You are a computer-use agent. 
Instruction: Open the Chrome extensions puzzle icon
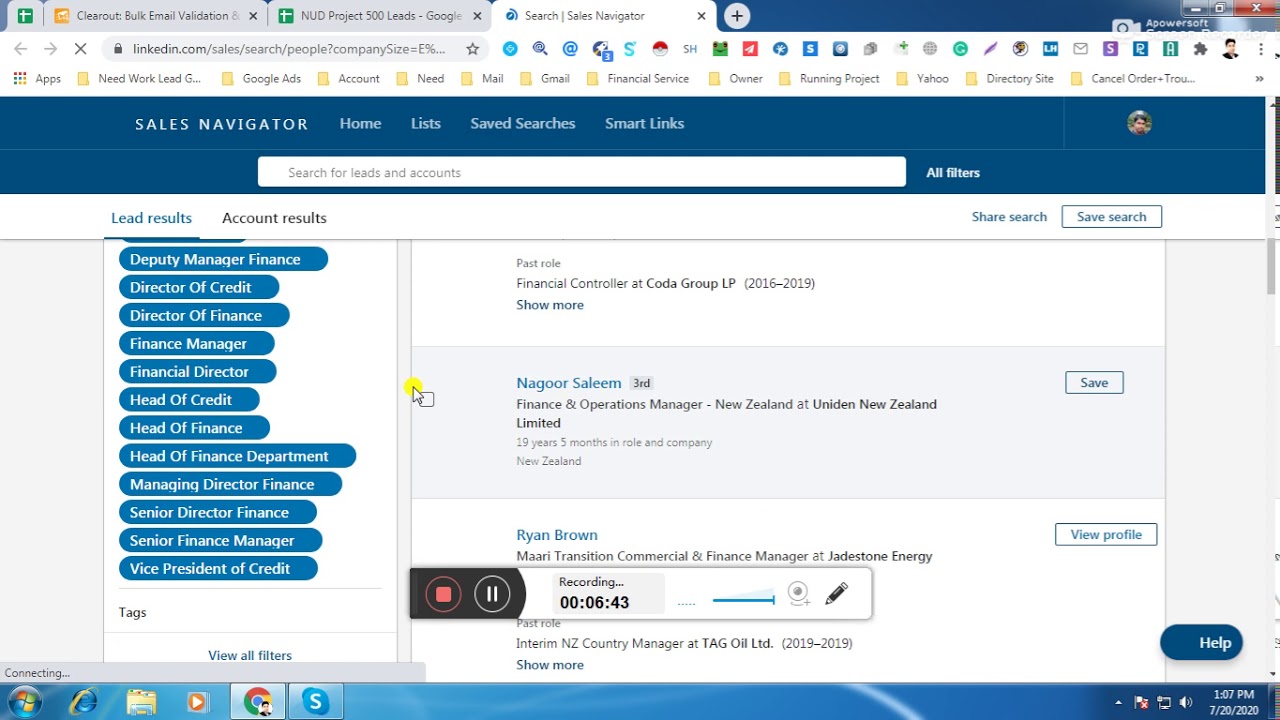(x=1200, y=49)
